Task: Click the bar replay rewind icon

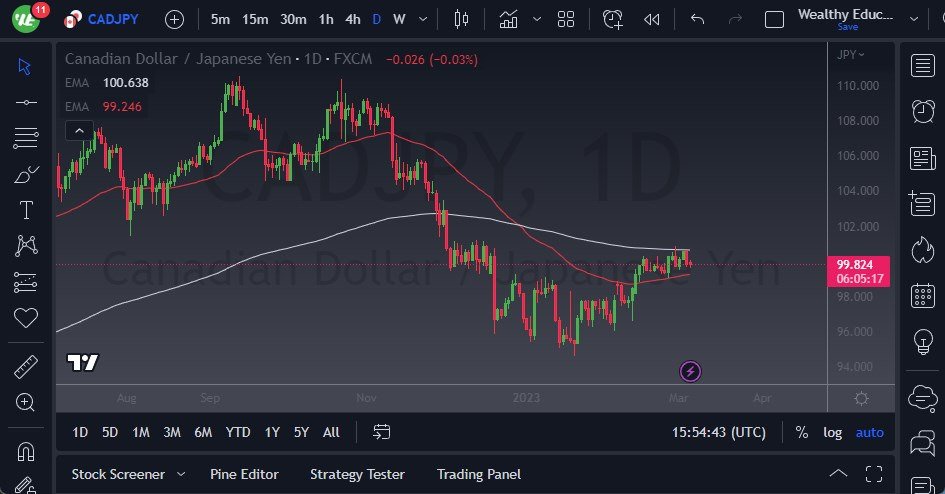Action: coord(652,19)
